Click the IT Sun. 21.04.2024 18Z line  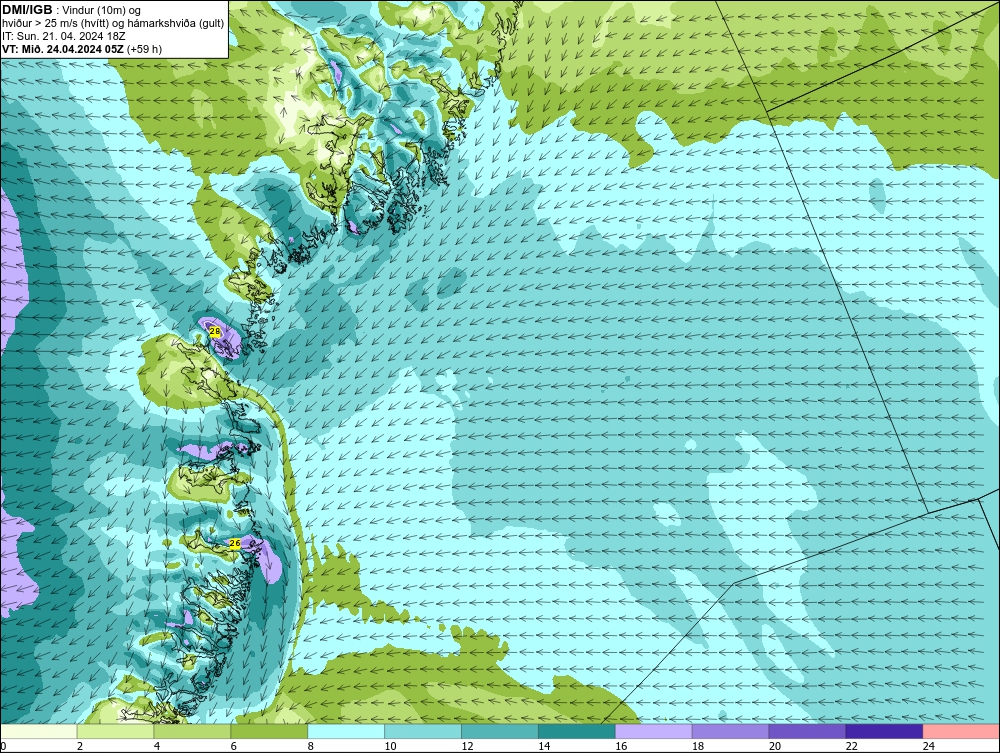(x=64, y=36)
